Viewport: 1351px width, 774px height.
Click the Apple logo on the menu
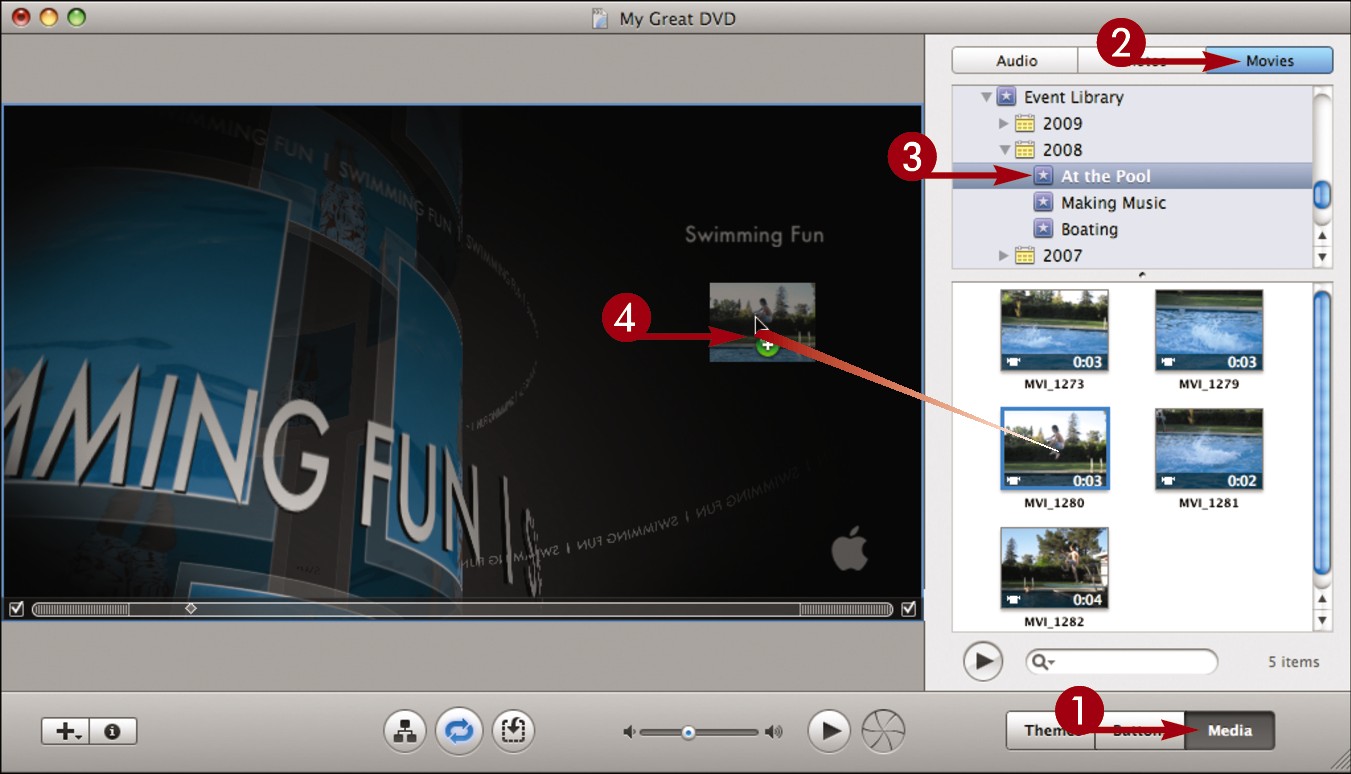(x=849, y=550)
